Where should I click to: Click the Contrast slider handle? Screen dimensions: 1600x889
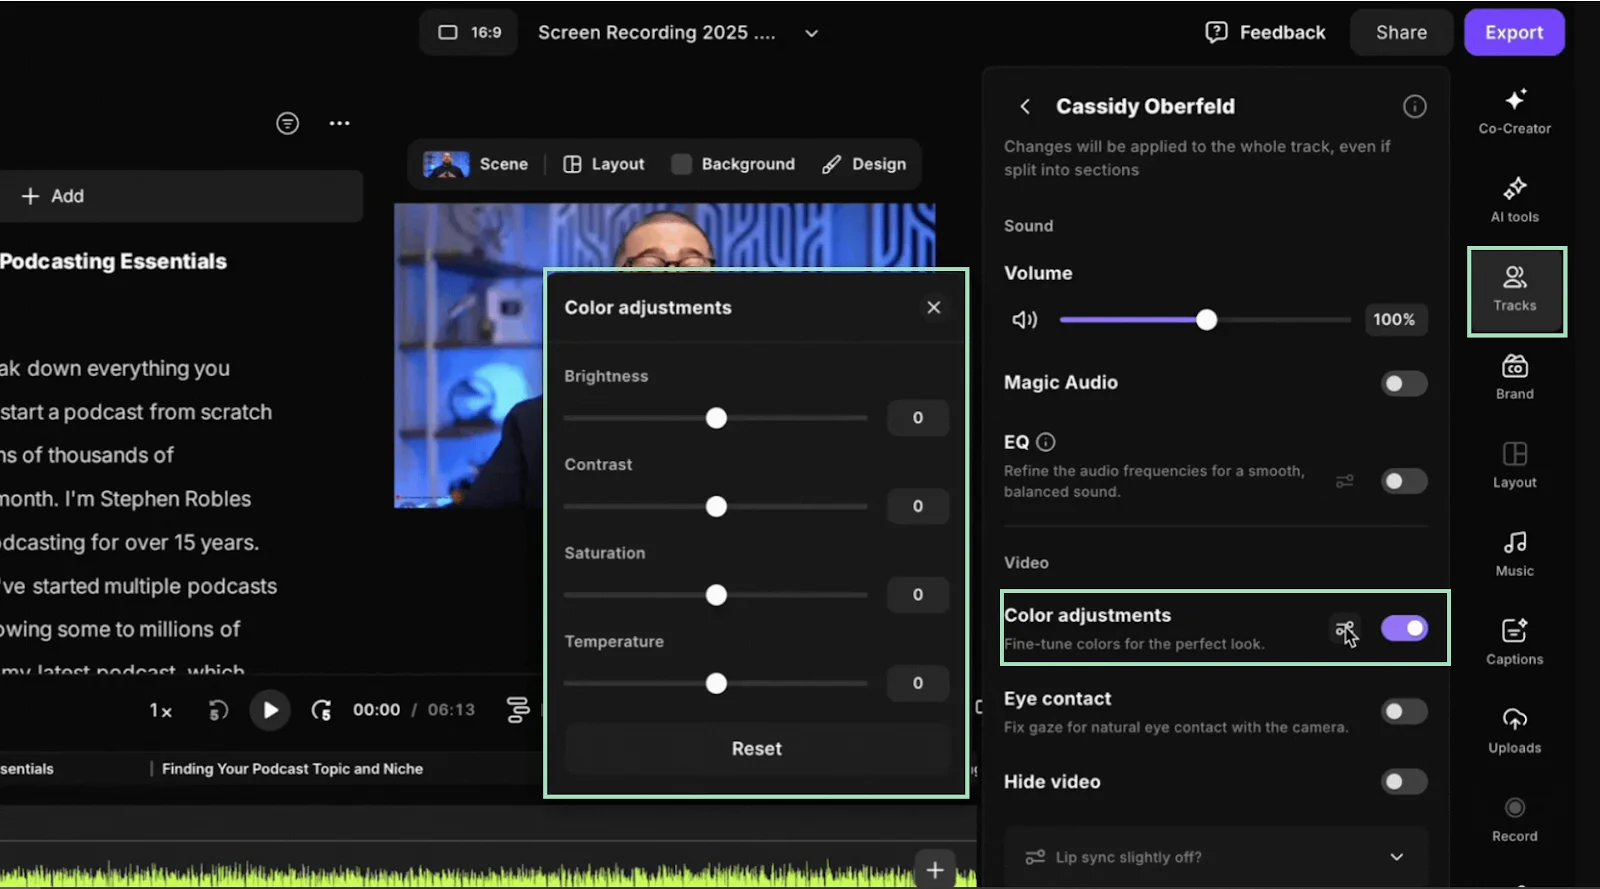(716, 506)
